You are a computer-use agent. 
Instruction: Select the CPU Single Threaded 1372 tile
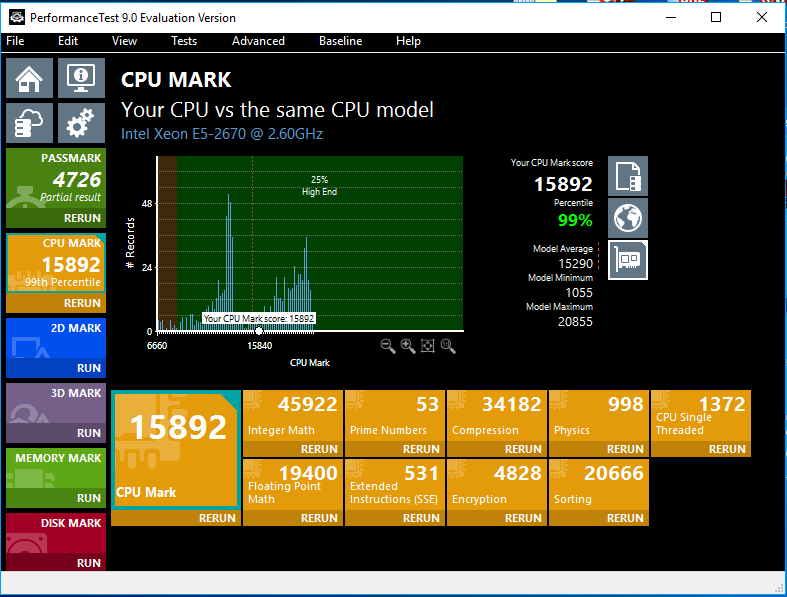[x=701, y=416]
